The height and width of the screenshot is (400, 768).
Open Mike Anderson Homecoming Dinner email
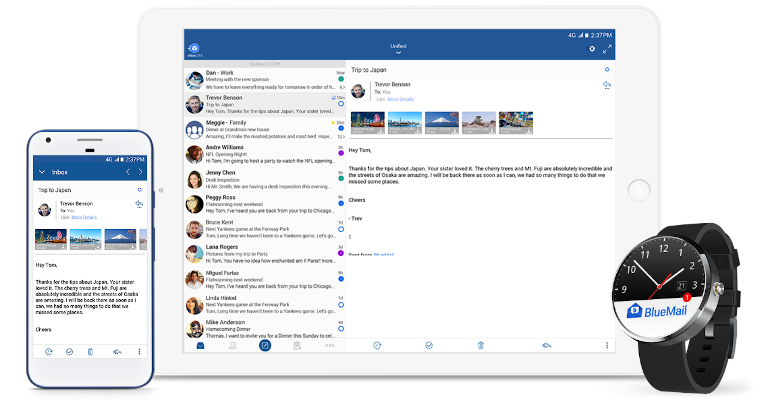click(x=265, y=329)
